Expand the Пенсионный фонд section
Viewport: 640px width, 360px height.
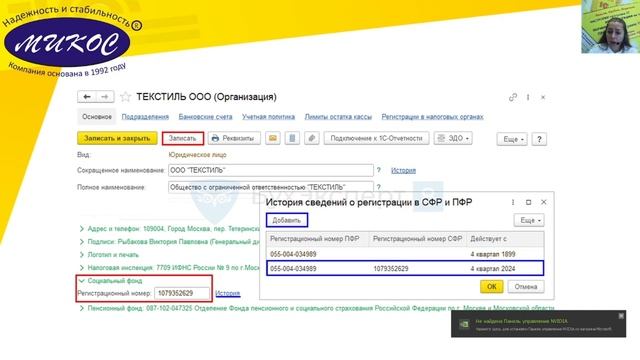point(82,308)
